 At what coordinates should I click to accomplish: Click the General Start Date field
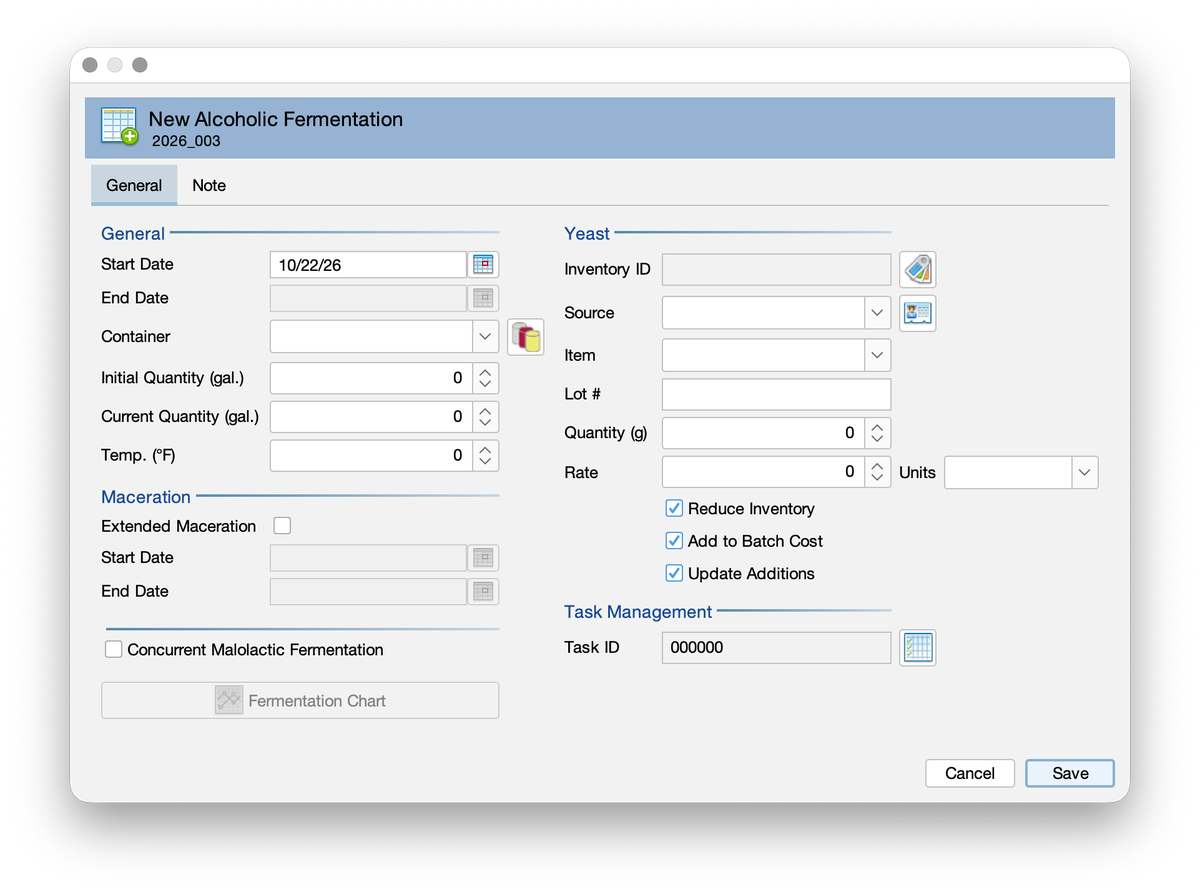click(368, 264)
